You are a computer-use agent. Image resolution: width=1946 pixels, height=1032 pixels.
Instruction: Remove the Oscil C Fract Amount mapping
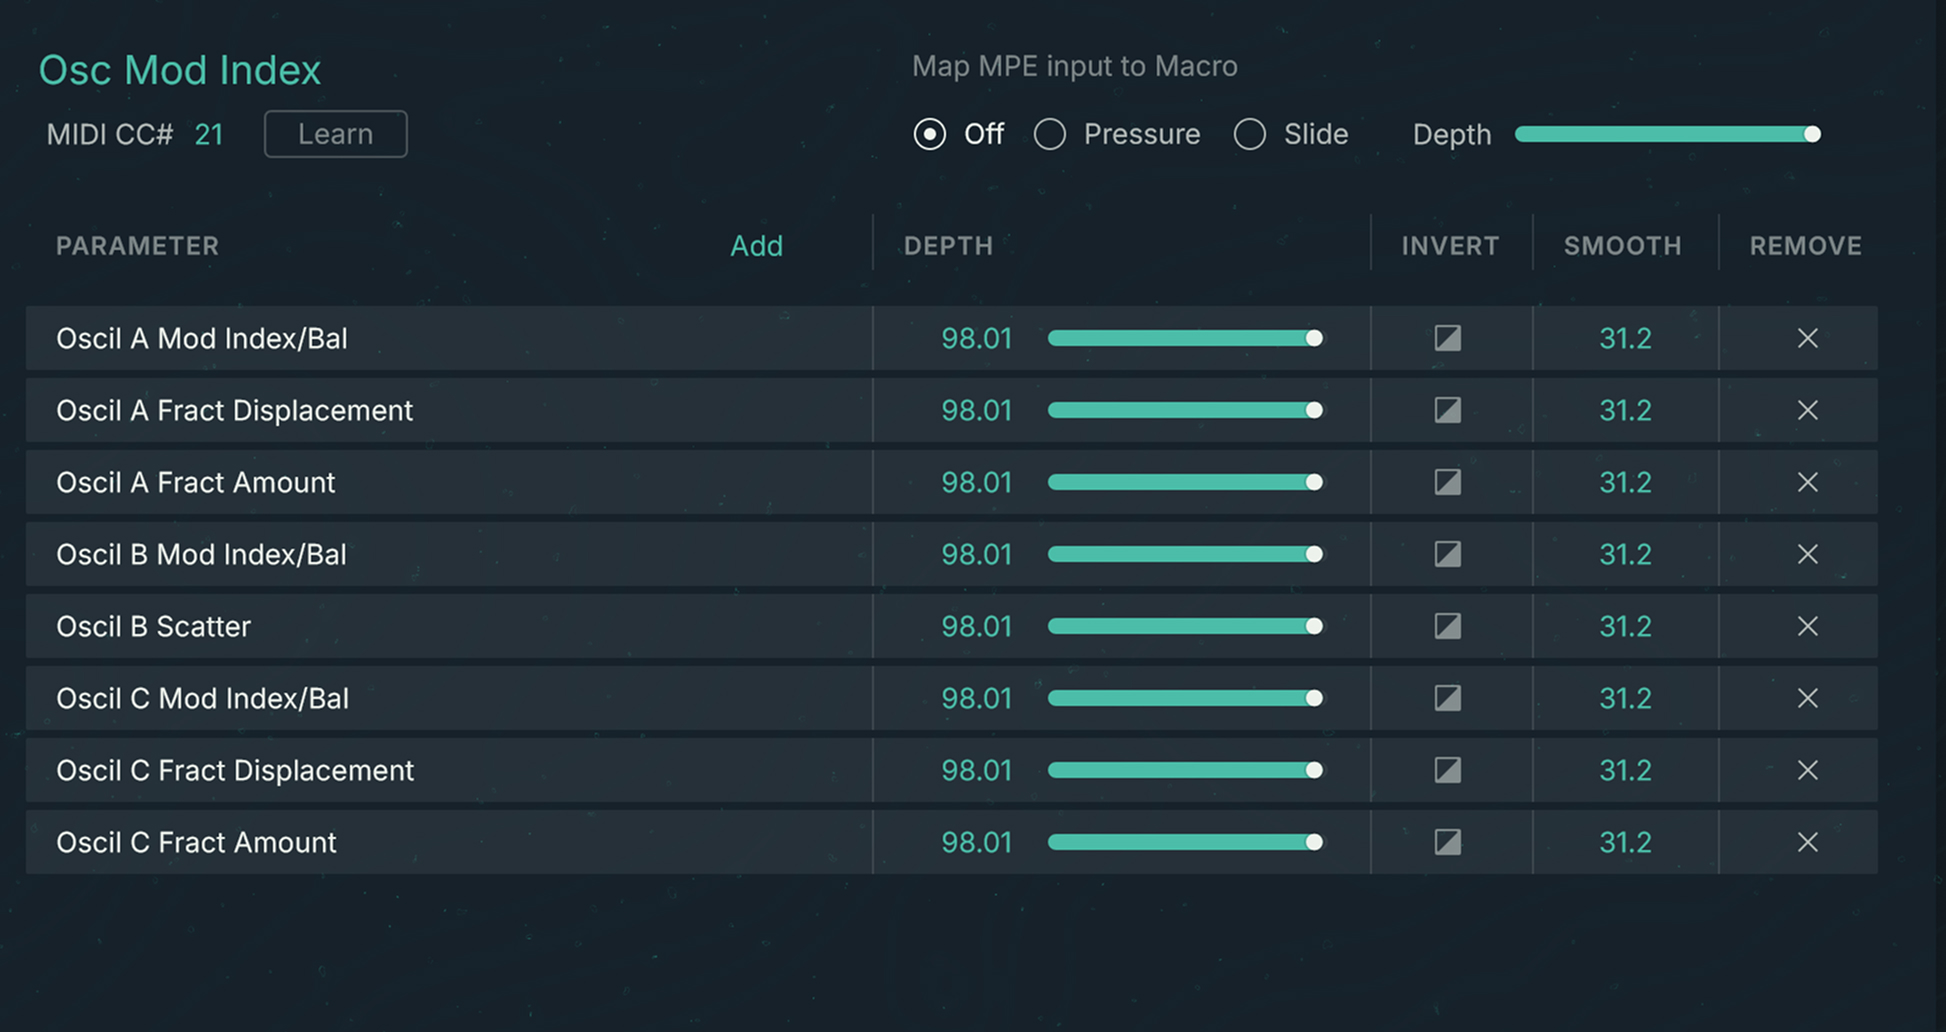[1807, 842]
